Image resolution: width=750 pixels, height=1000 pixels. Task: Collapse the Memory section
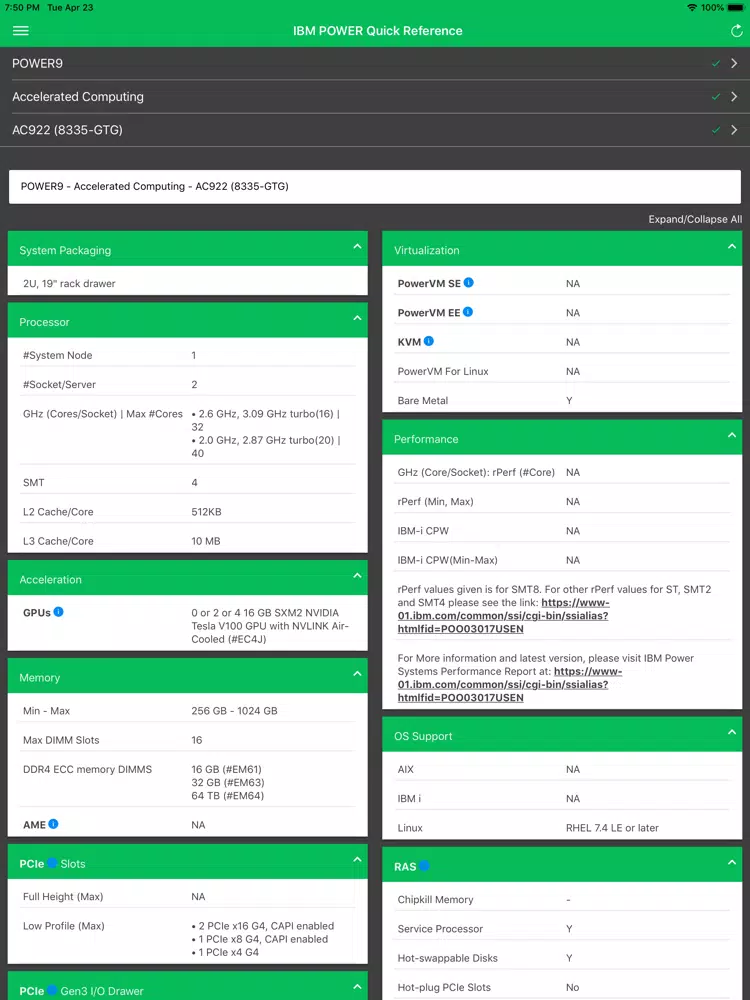357,674
